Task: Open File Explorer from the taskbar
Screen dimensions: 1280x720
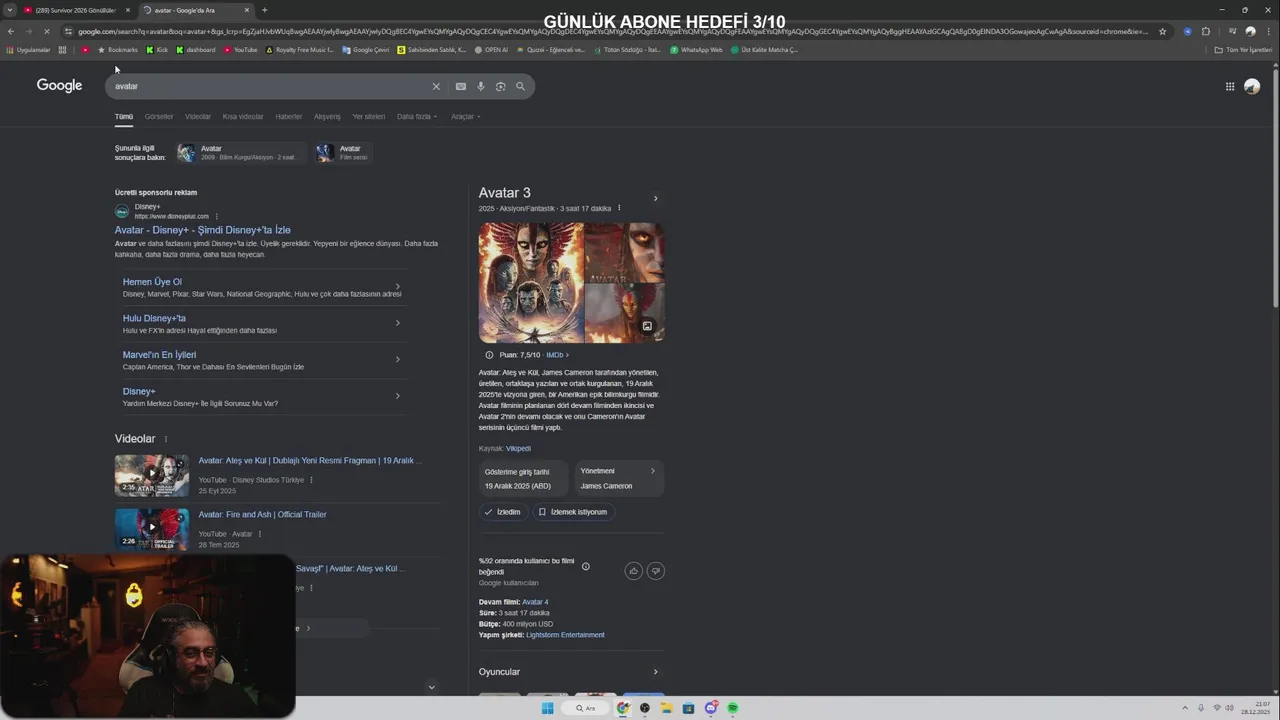Action: (666, 708)
